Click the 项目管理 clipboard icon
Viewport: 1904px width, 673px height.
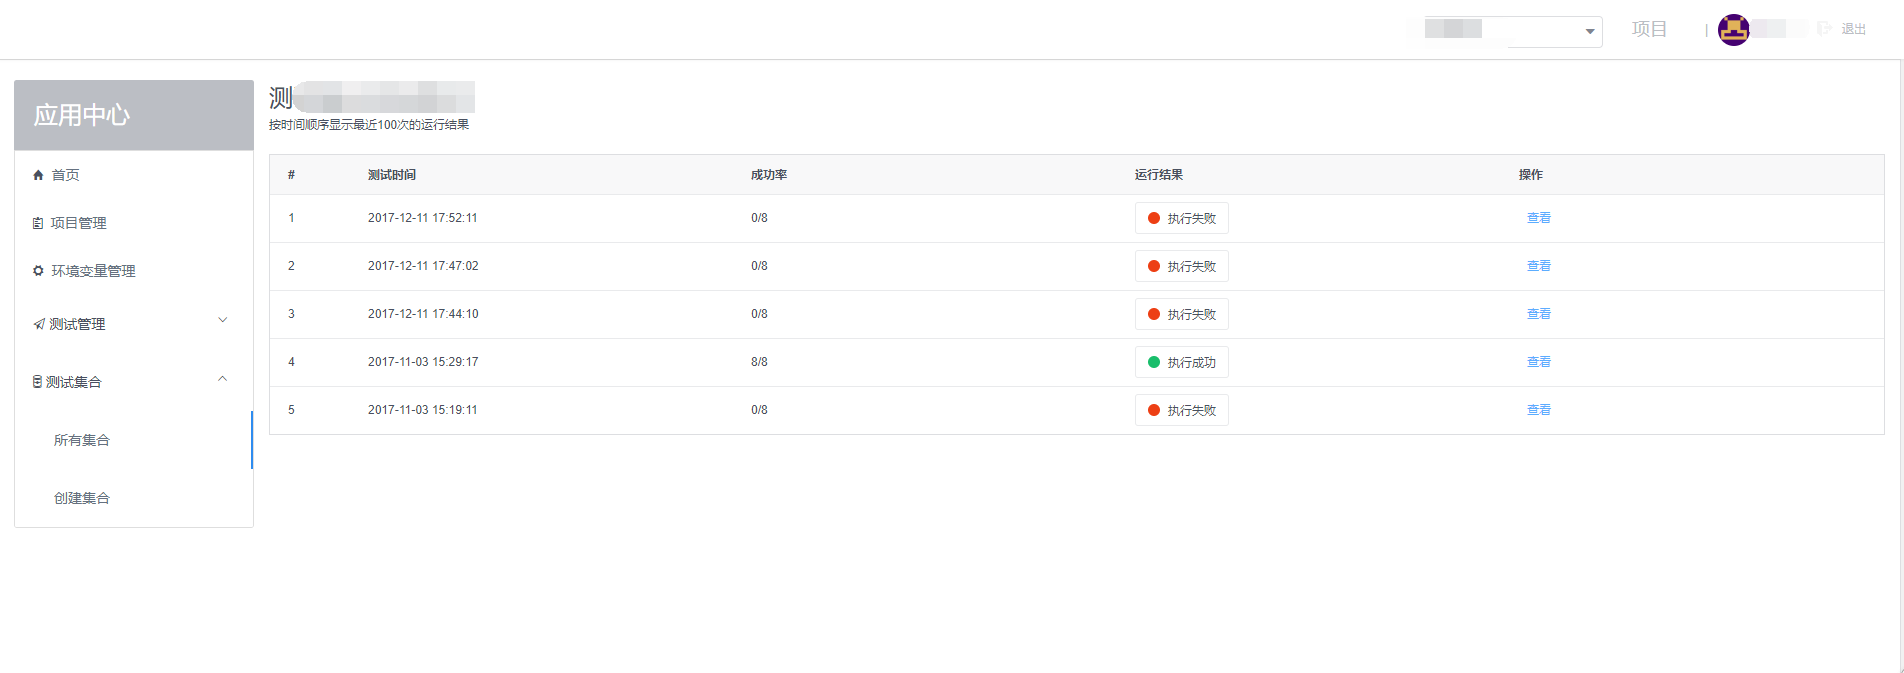pos(38,223)
